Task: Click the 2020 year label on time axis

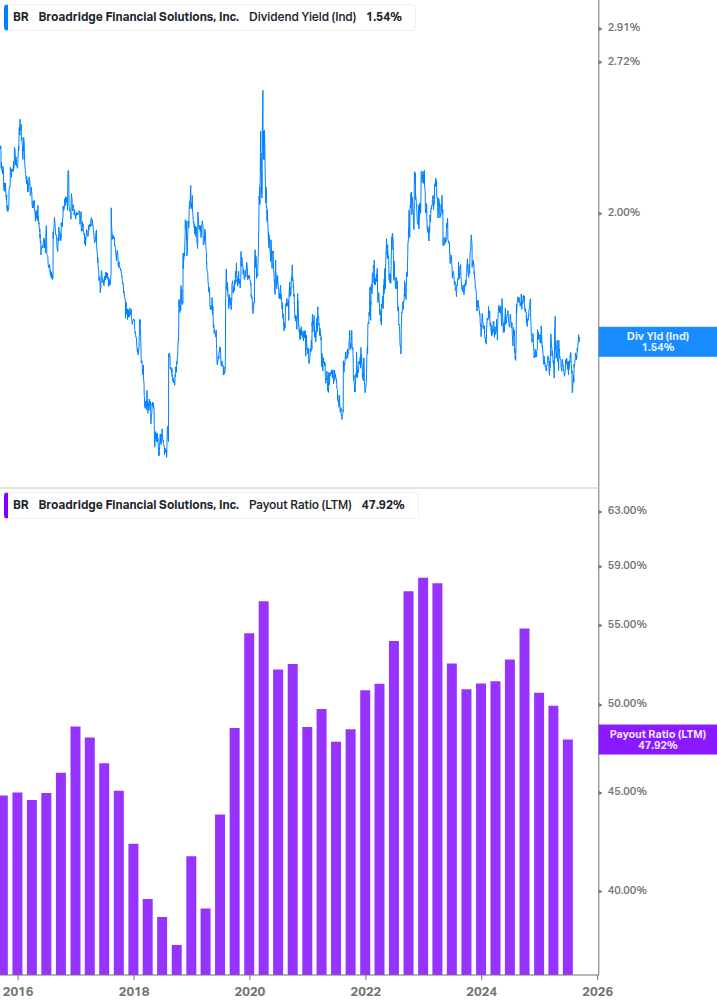Action: (250, 992)
